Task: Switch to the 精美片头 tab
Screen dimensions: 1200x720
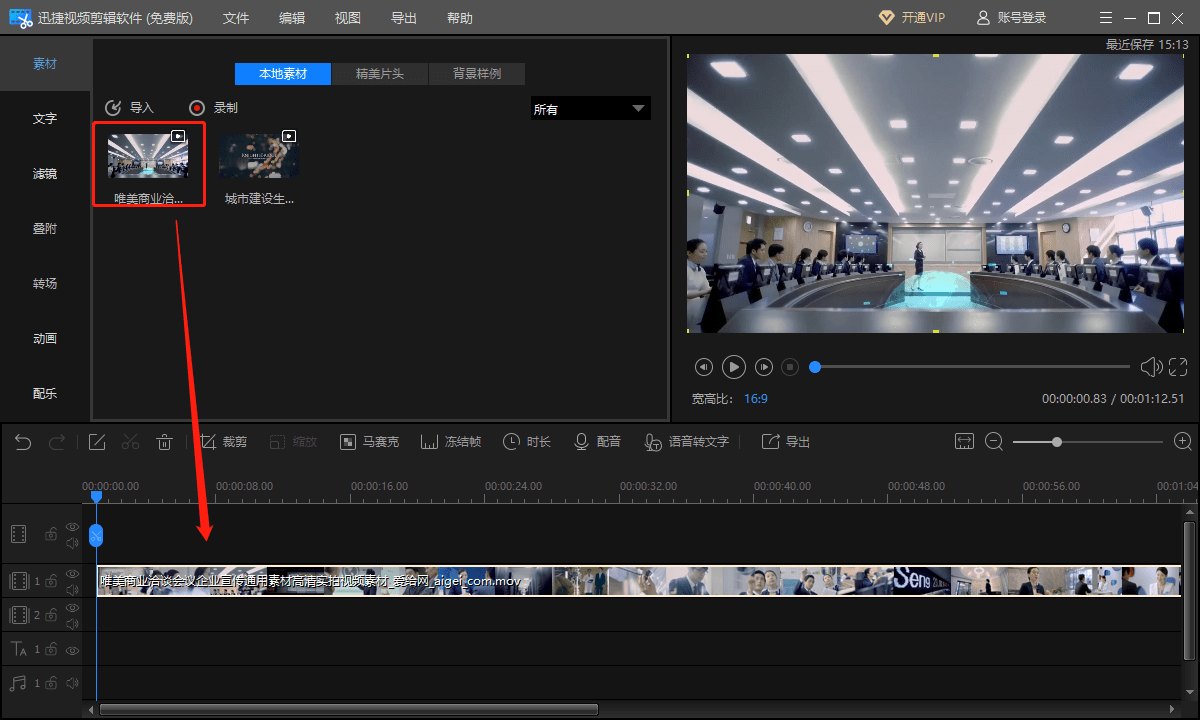Action: [x=380, y=74]
